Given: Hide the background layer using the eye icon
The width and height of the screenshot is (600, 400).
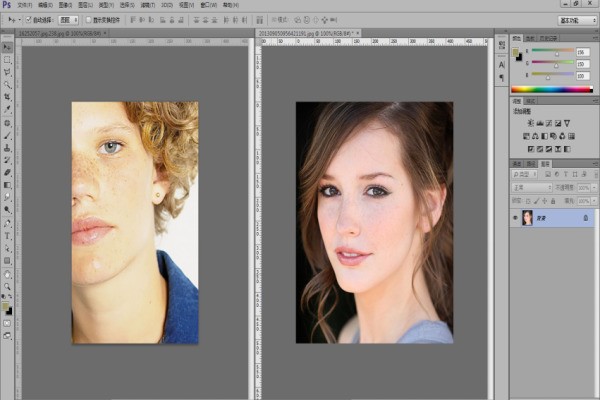Looking at the screenshot, I should (x=515, y=217).
